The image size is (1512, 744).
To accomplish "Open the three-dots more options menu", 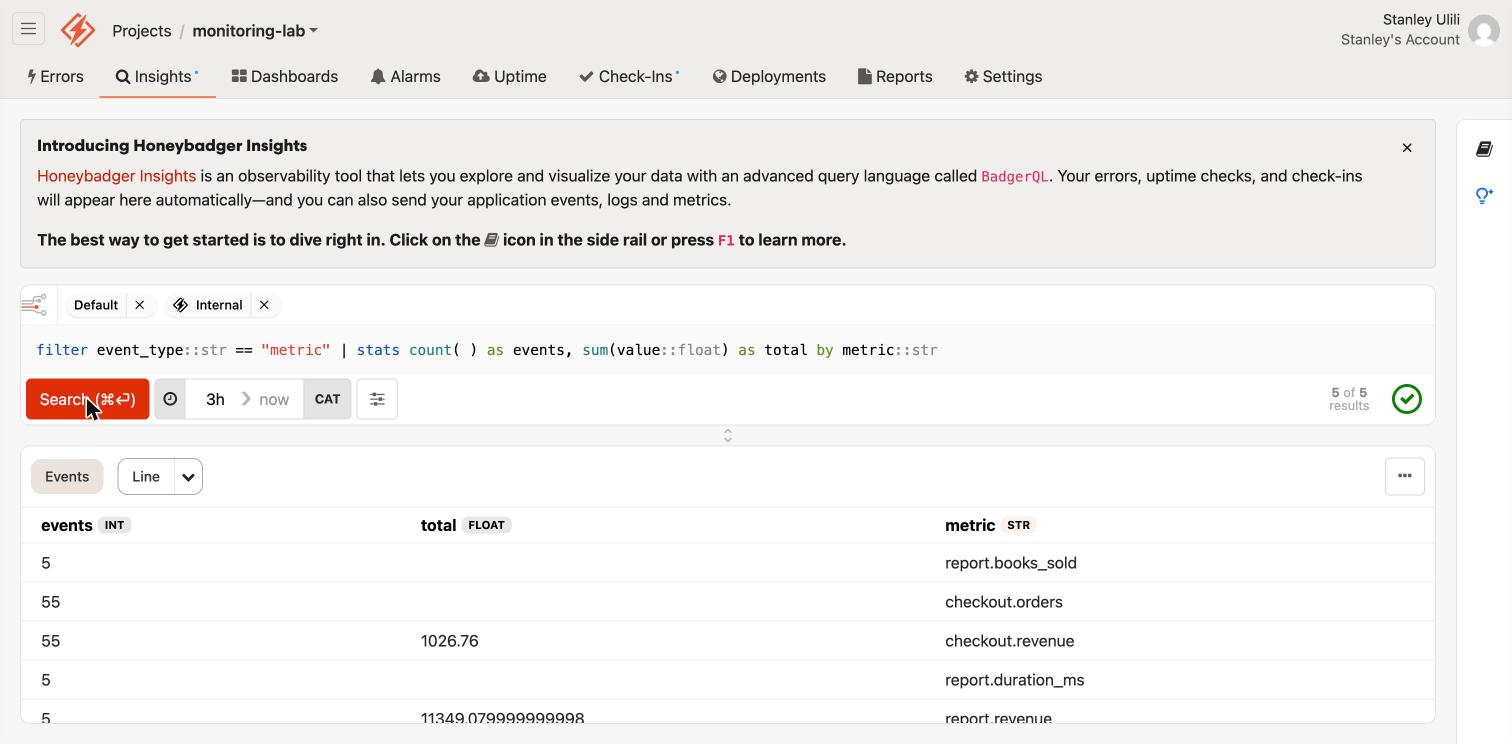I will tap(1405, 476).
